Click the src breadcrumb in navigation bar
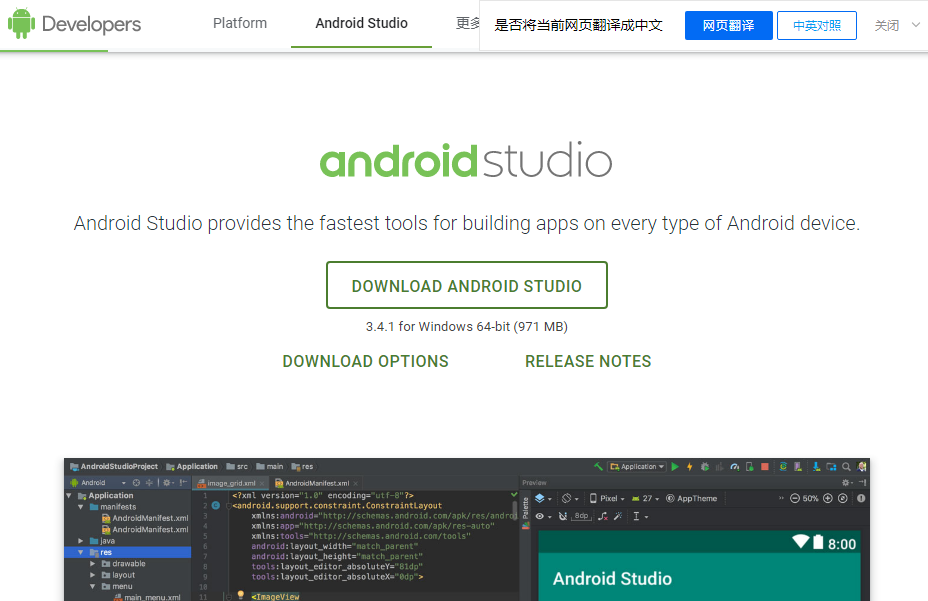Viewport: 928px width, 601px height. [x=237, y=467]
